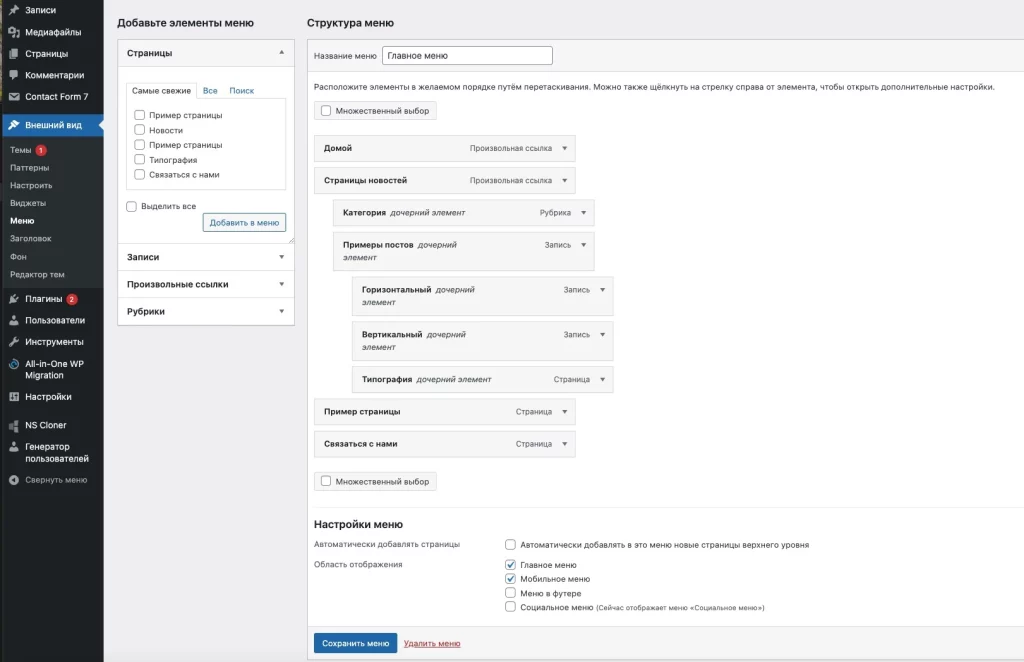The image size is (1024, 662).
Task: Click the All-in-One WP Migration icon
Action: click(14, 365)
